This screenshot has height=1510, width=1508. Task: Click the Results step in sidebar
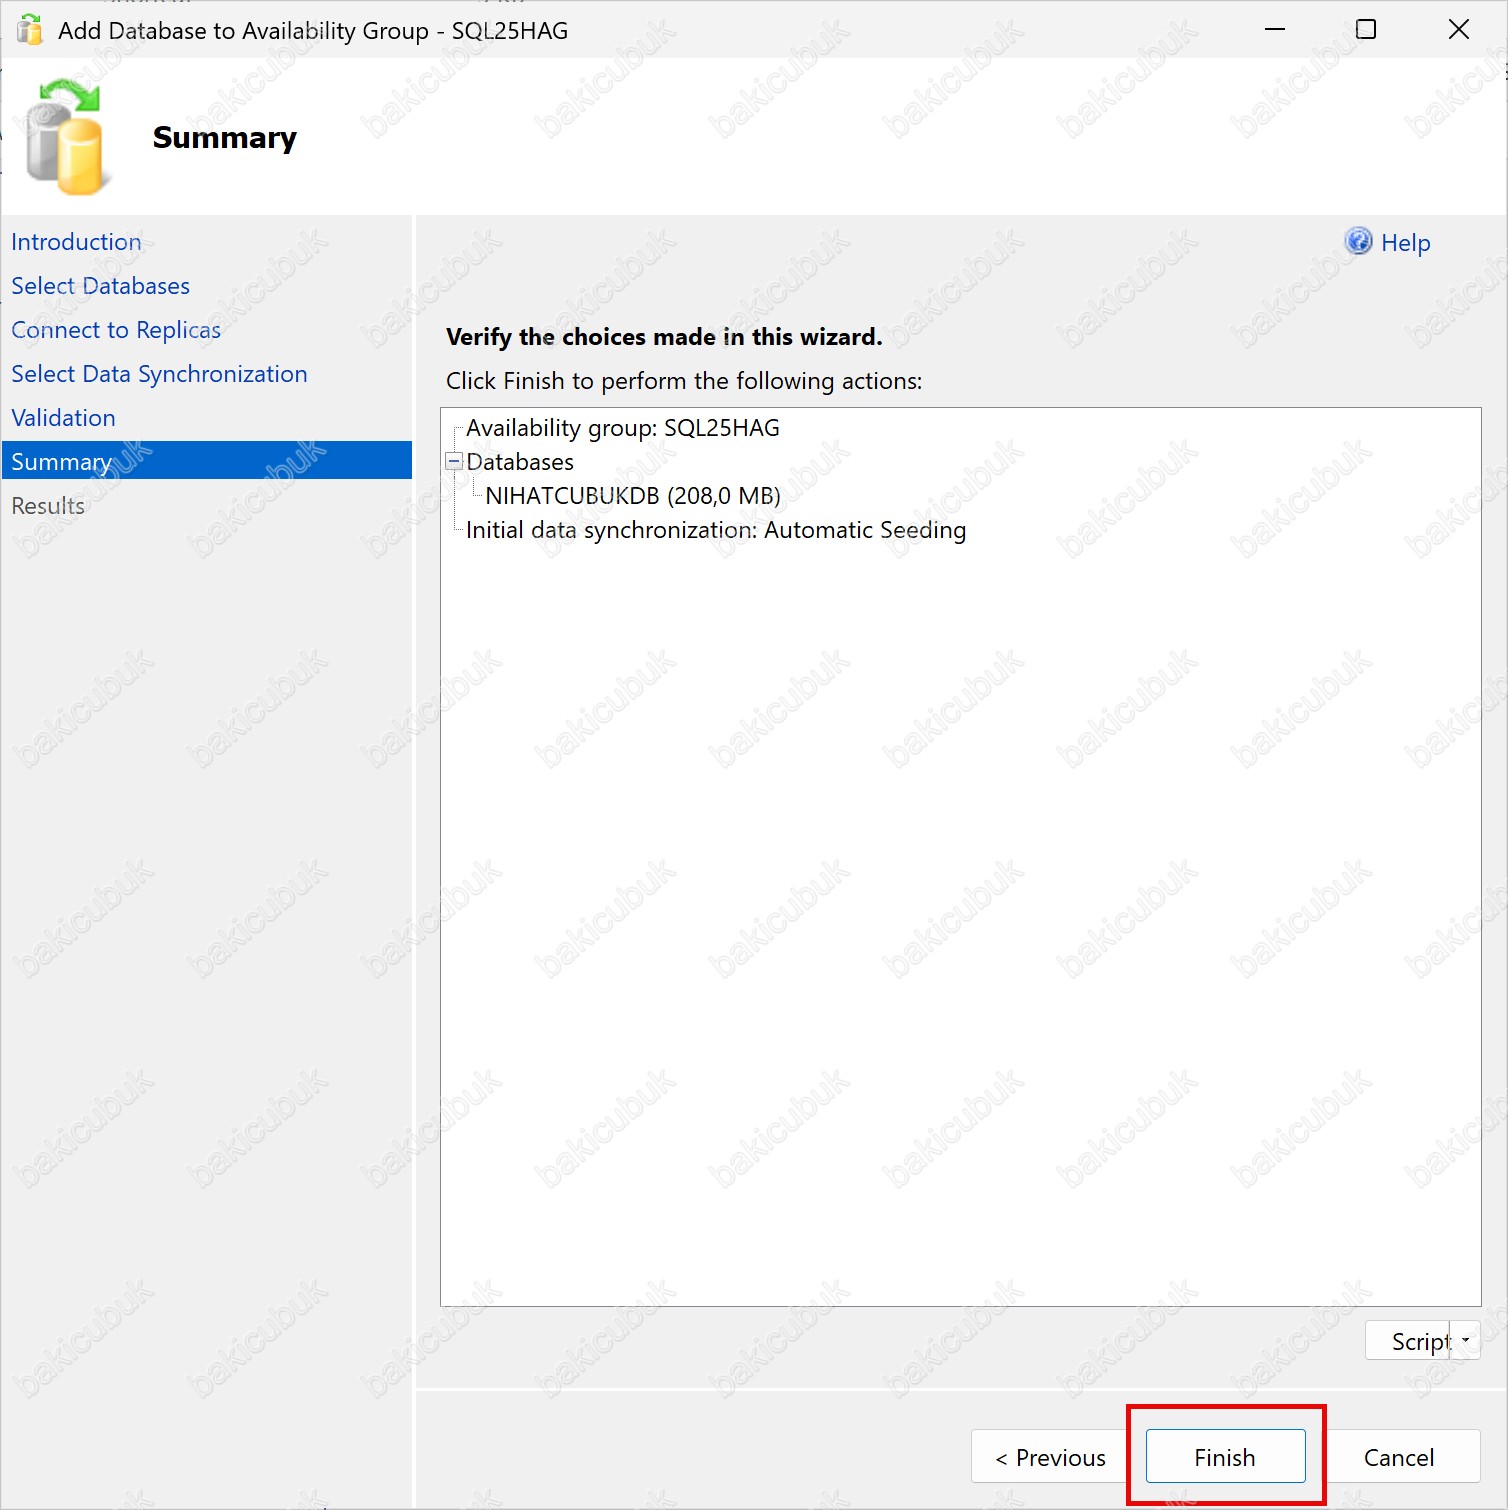[x=48, y=506]
